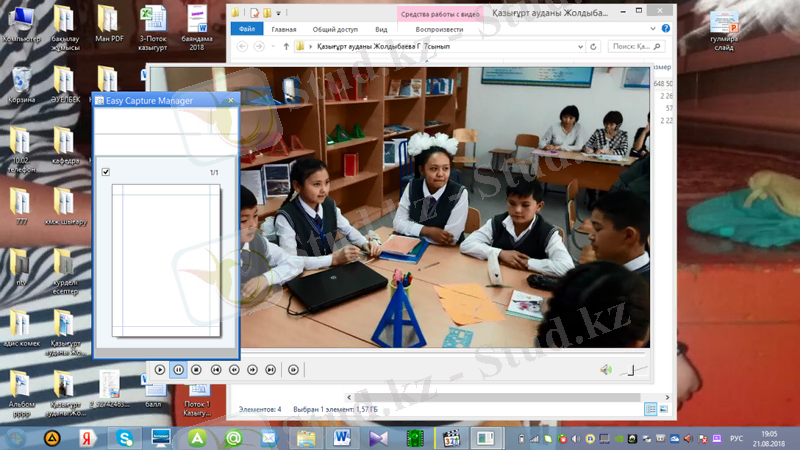Launch Skype from the taskbar
Screen dimensions: 800x450
coord(124,438)
